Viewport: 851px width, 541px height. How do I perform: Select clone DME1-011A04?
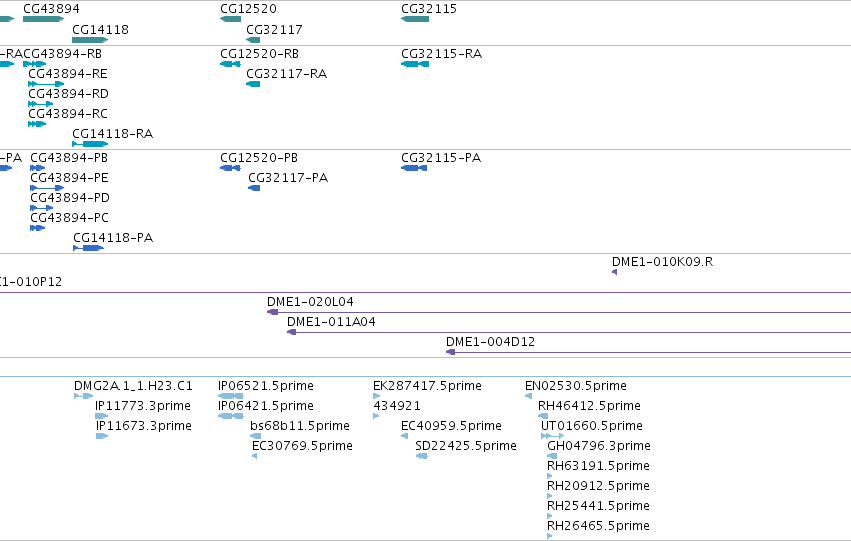[x=331, y=322]
